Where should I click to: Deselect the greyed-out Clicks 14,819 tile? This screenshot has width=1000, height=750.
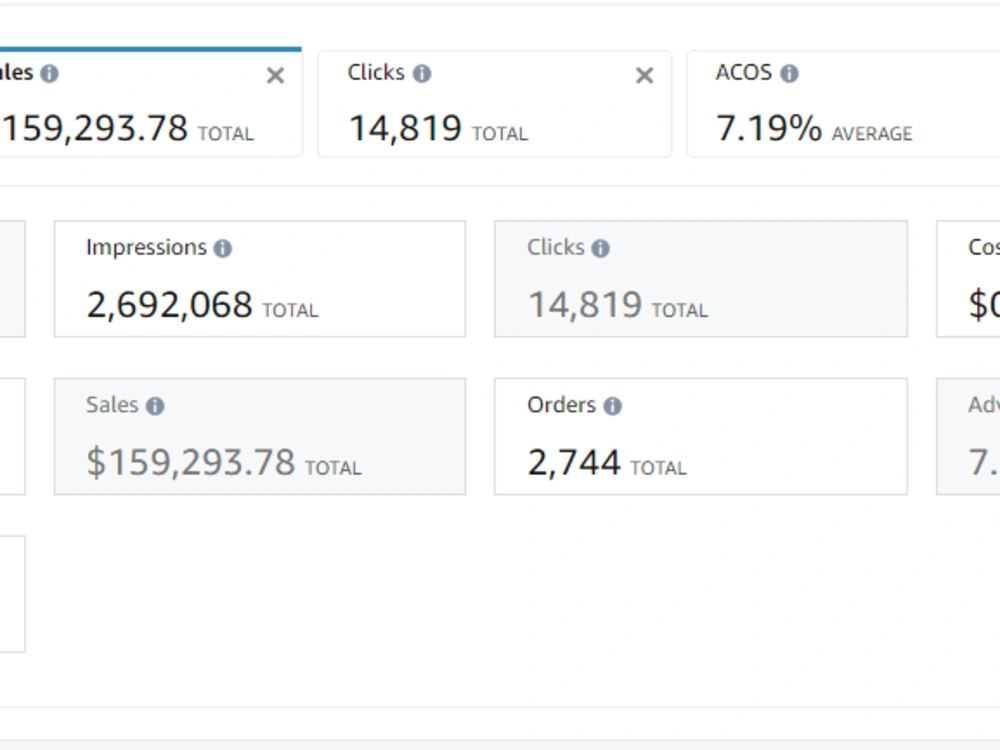pos(700,279)
